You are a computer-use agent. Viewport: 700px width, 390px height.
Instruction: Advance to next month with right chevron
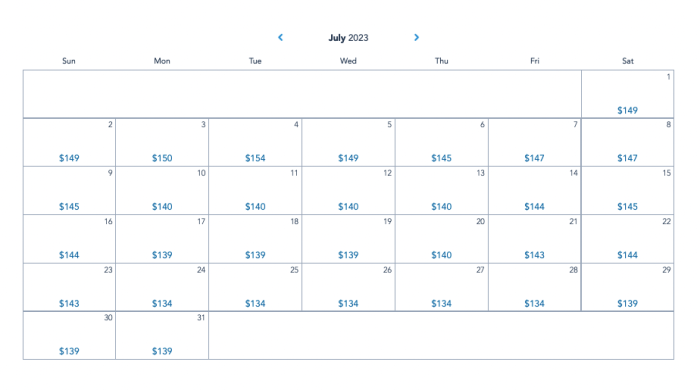417,37
